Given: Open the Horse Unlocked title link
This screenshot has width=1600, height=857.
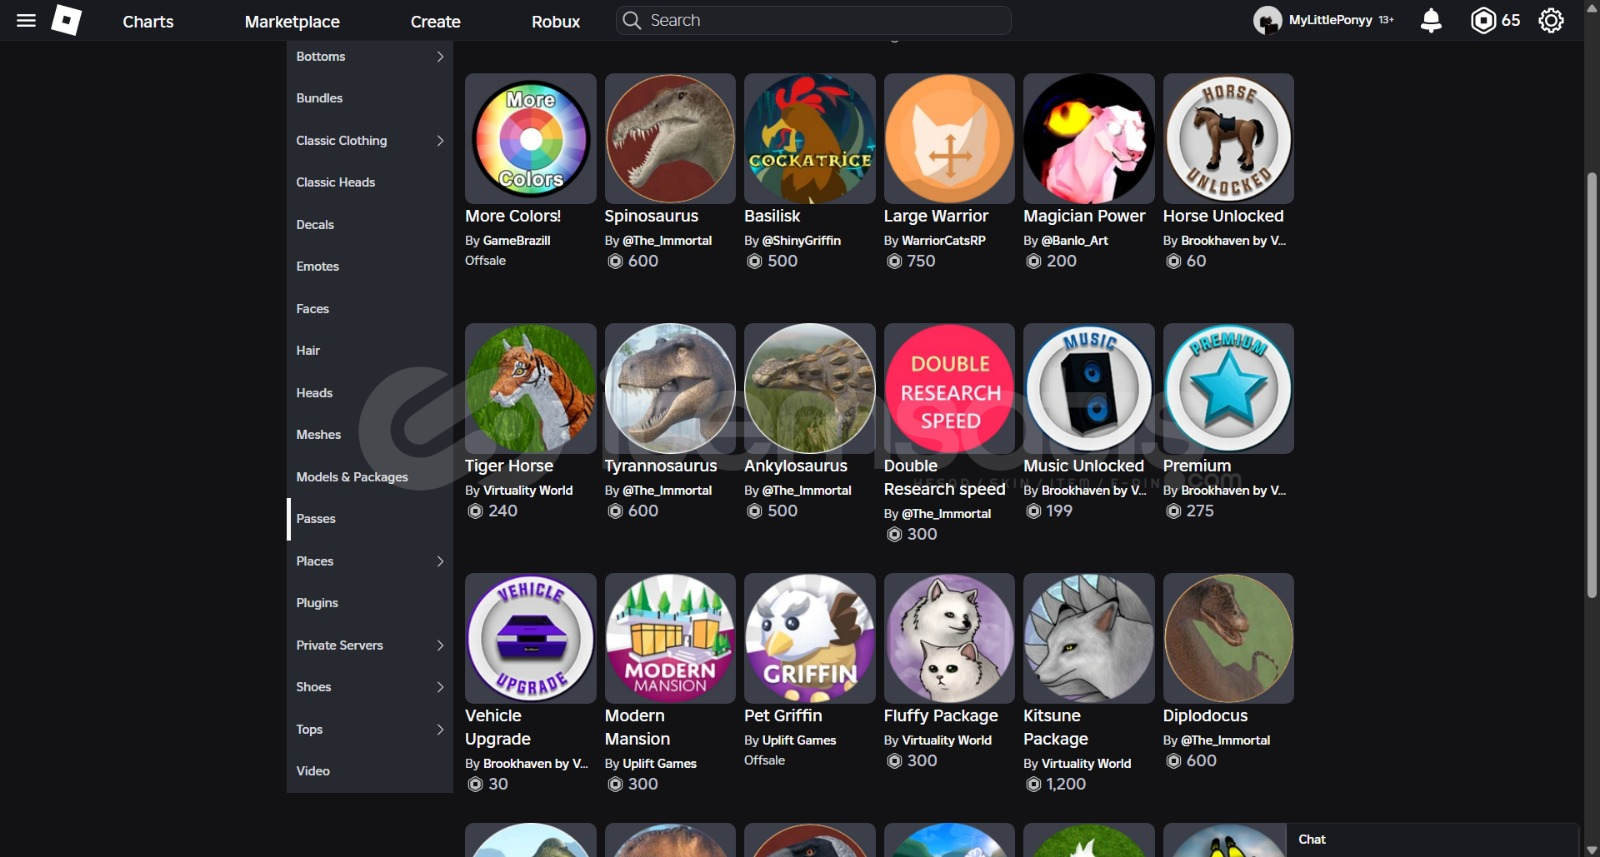Looking at the screenshot, I should (x=1223, y=216).
